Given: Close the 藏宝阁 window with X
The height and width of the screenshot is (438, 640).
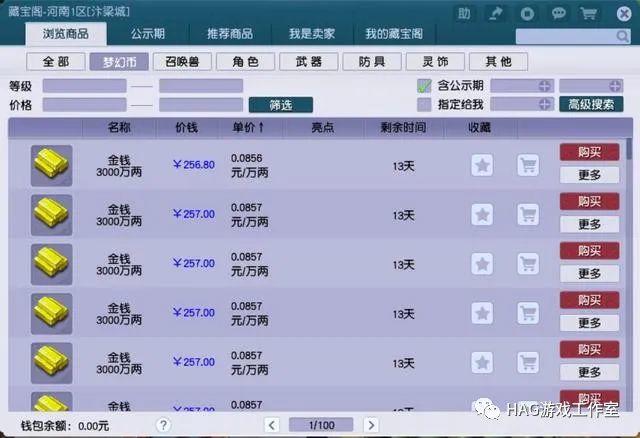Looking at the screenshot, I should (624, 14).
